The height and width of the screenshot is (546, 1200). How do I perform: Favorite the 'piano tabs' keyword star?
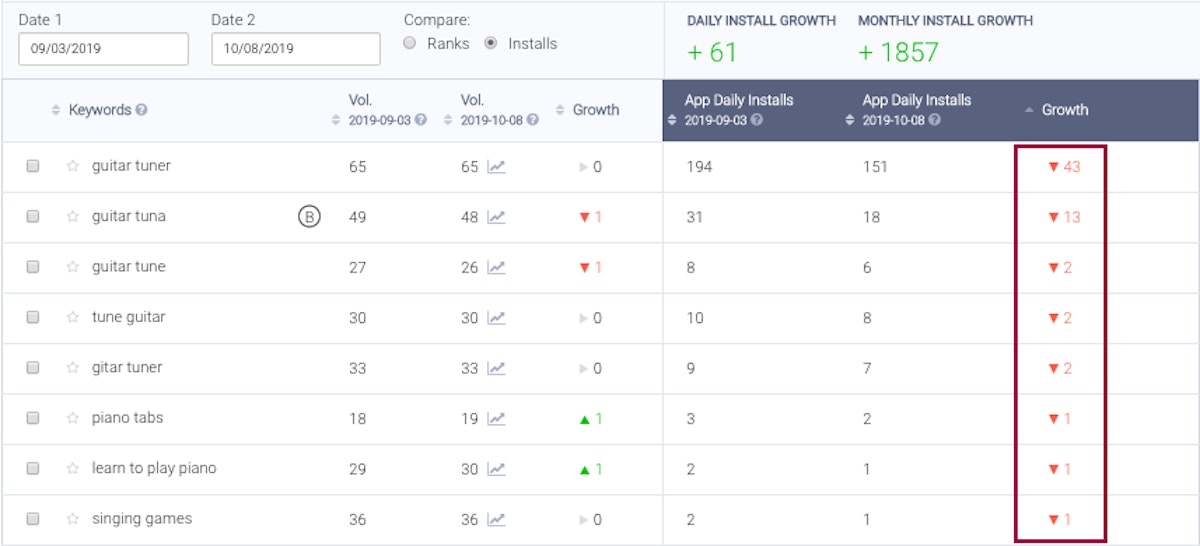coord(72,419)
